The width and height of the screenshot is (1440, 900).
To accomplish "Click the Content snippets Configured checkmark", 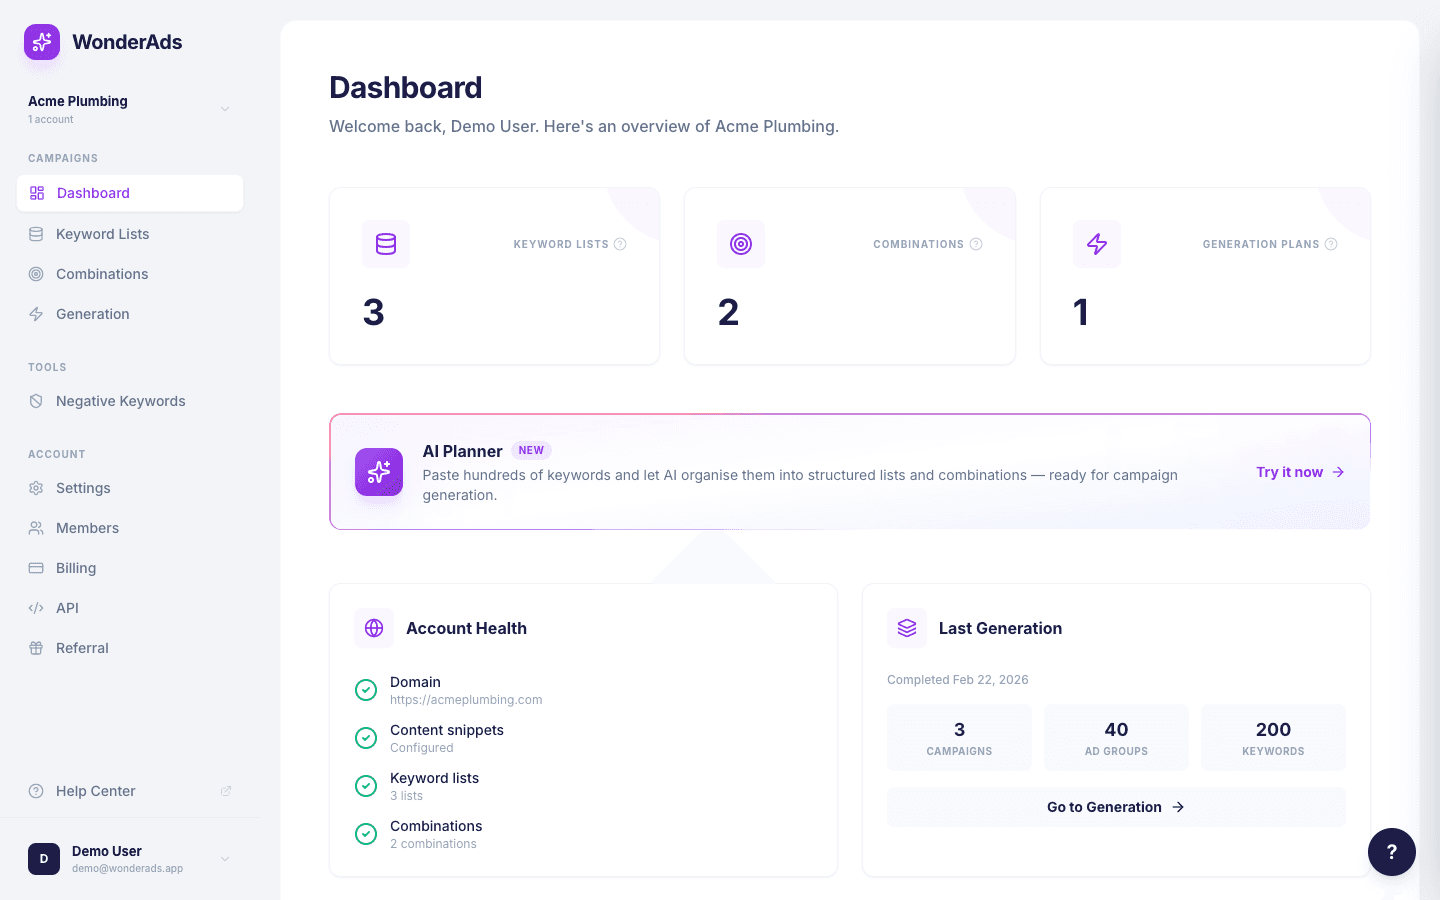I will [366, 737].
